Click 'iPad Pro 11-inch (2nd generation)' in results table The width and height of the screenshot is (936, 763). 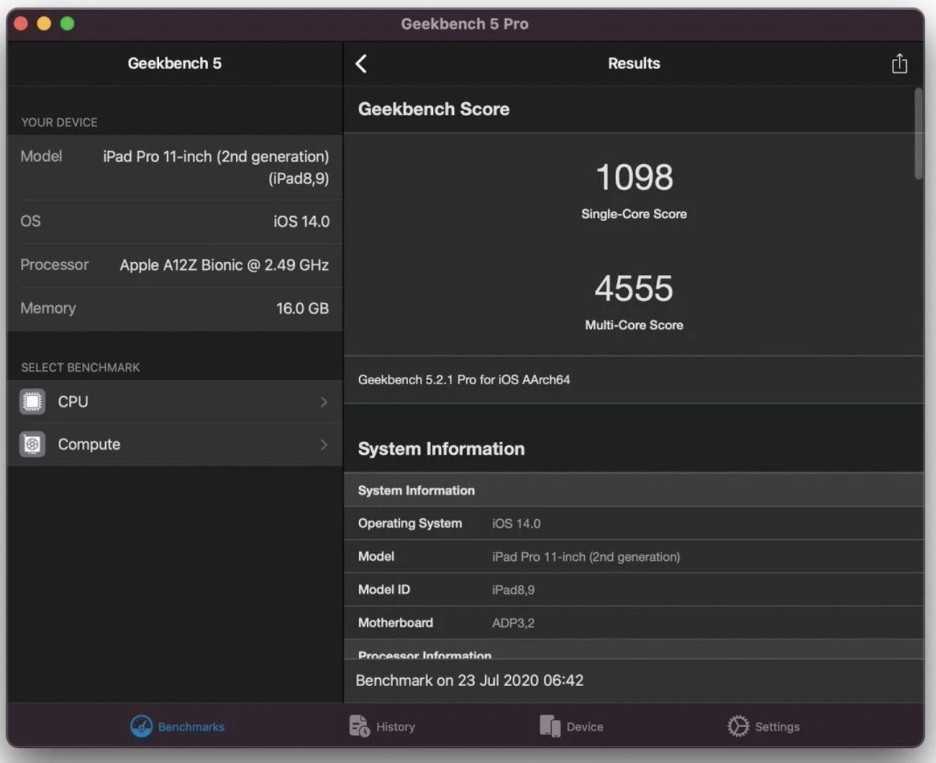[586, 557]
